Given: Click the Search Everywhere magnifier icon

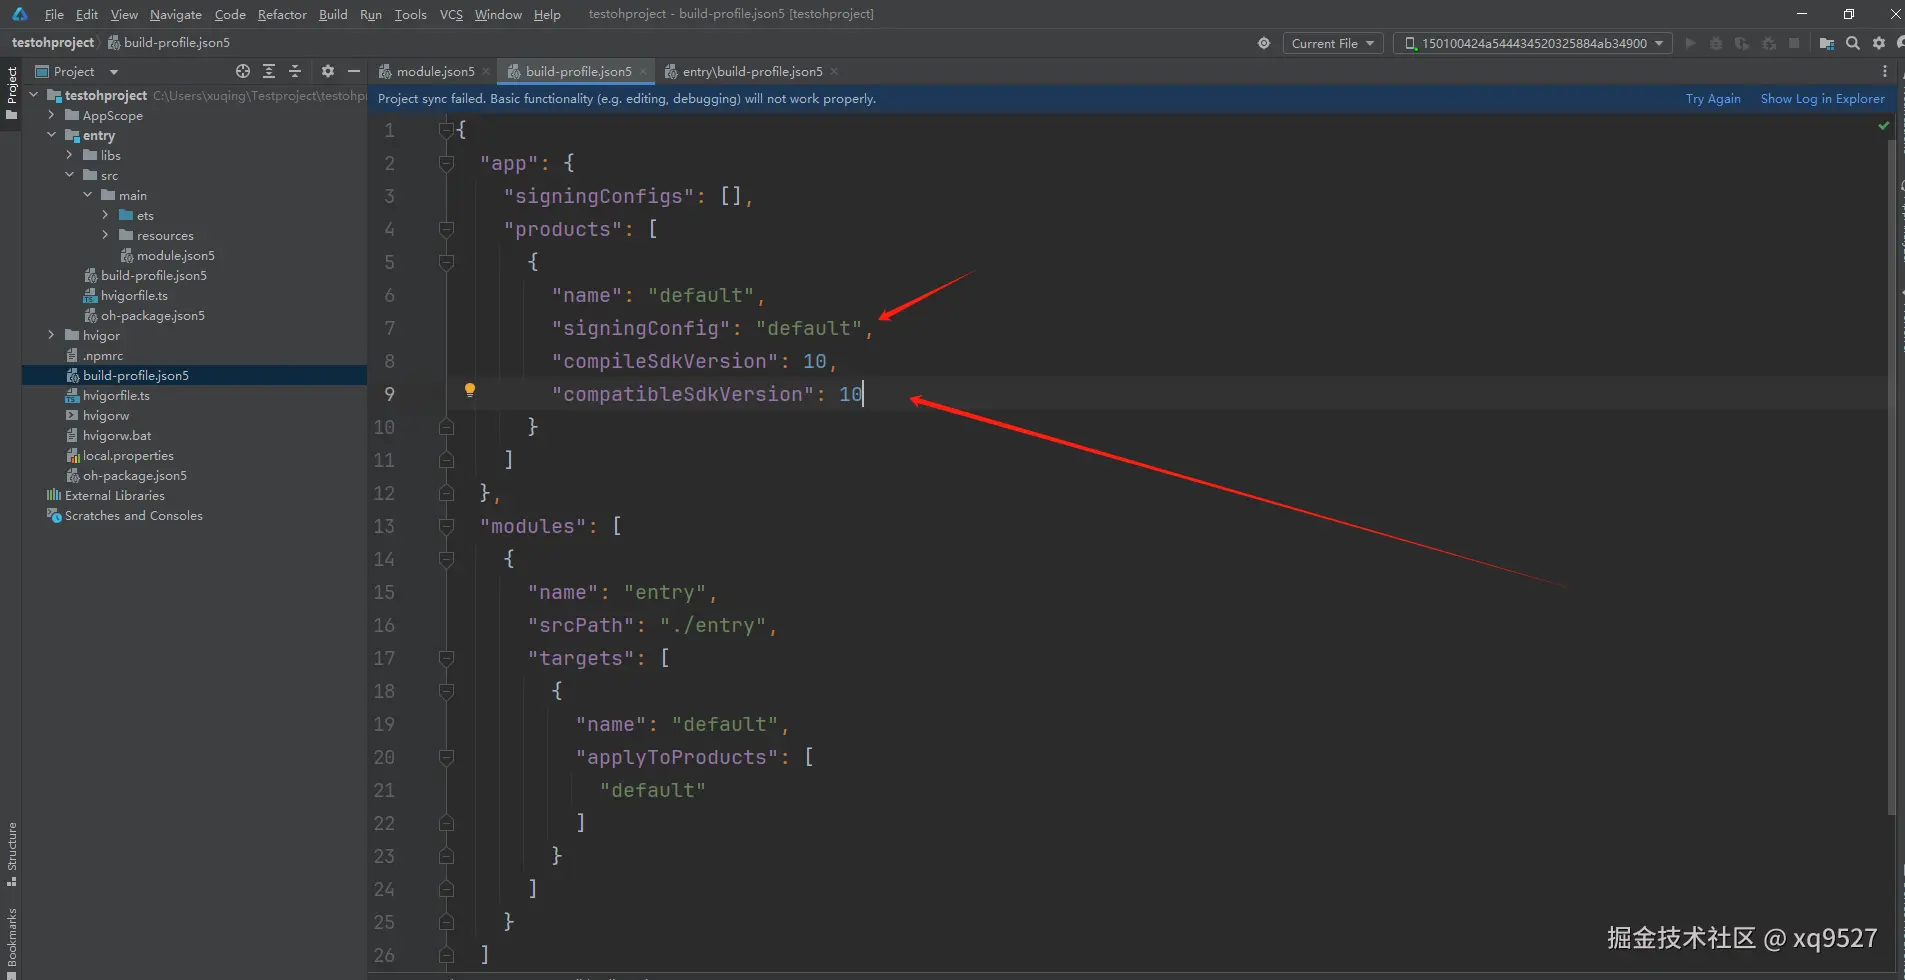Looking at the screenshot, I should coord(1853,43).
